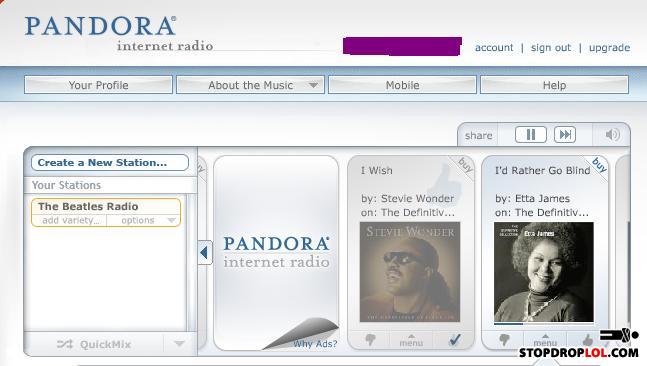The height and width of the screenshot is (366, 647).
Task: Click the Stevie Wonder album cover
Action: pyautogui.click(x=410, y=272)
